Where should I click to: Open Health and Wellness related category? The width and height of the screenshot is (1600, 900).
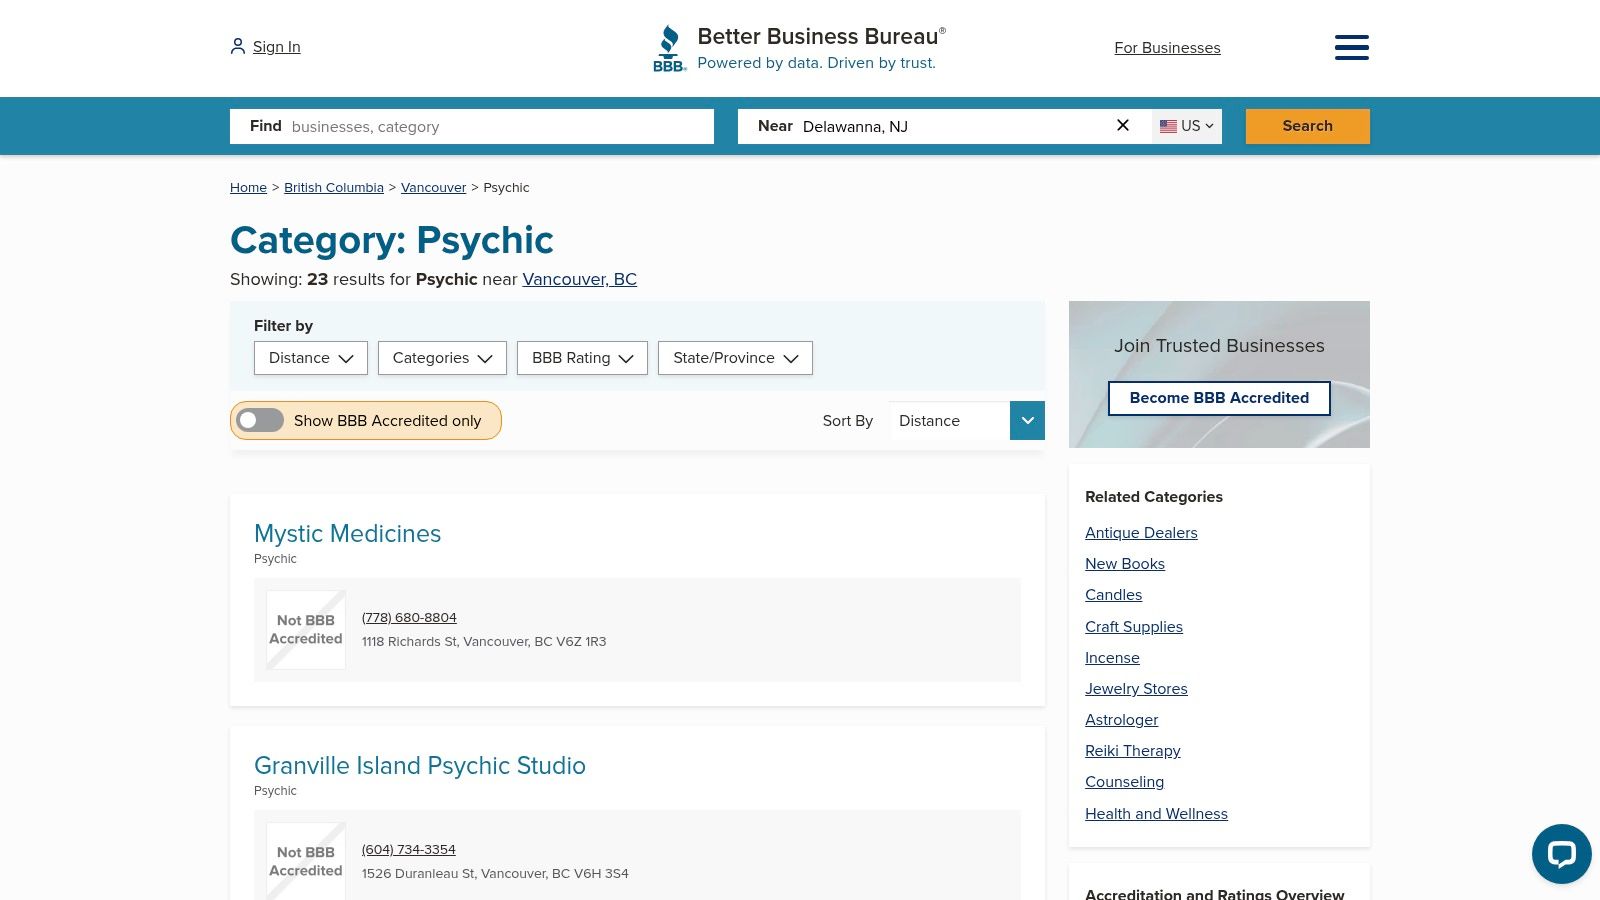pos(1156,813)
